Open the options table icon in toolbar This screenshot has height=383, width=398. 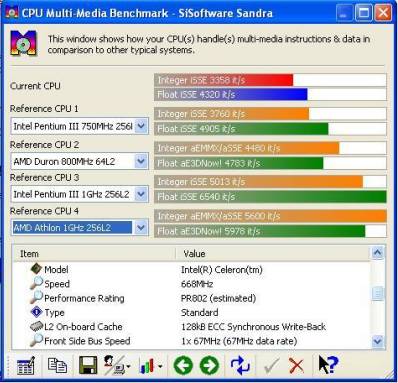[x=26, y=366]
